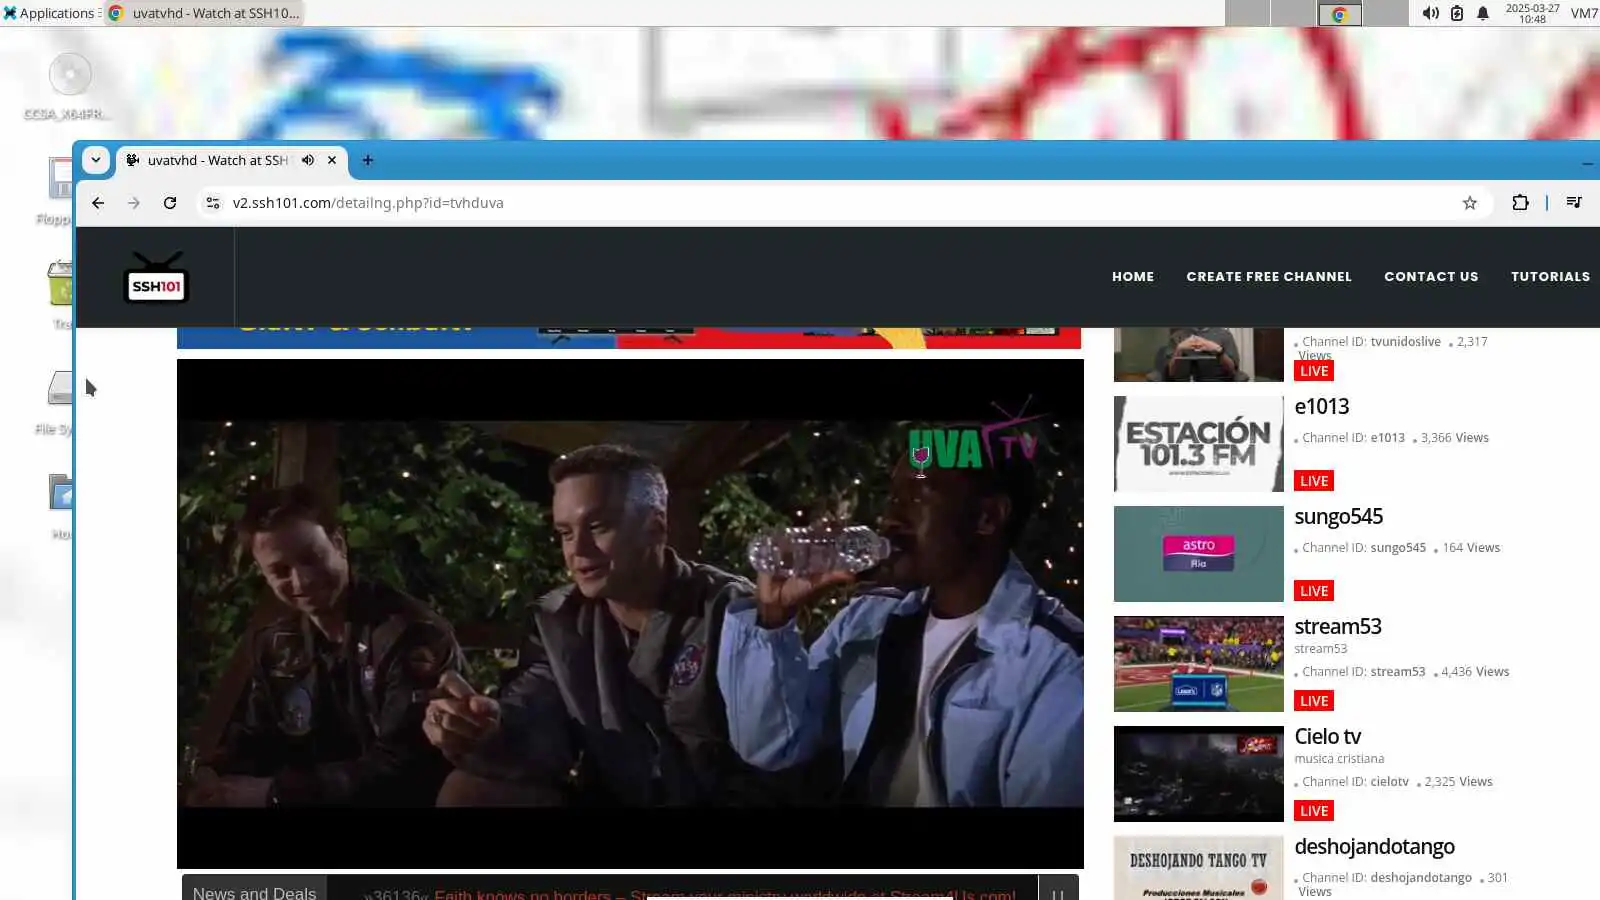Screen dimensions: 1600x900
Task: Pause the news ticker
Action: click(1058, 890)
